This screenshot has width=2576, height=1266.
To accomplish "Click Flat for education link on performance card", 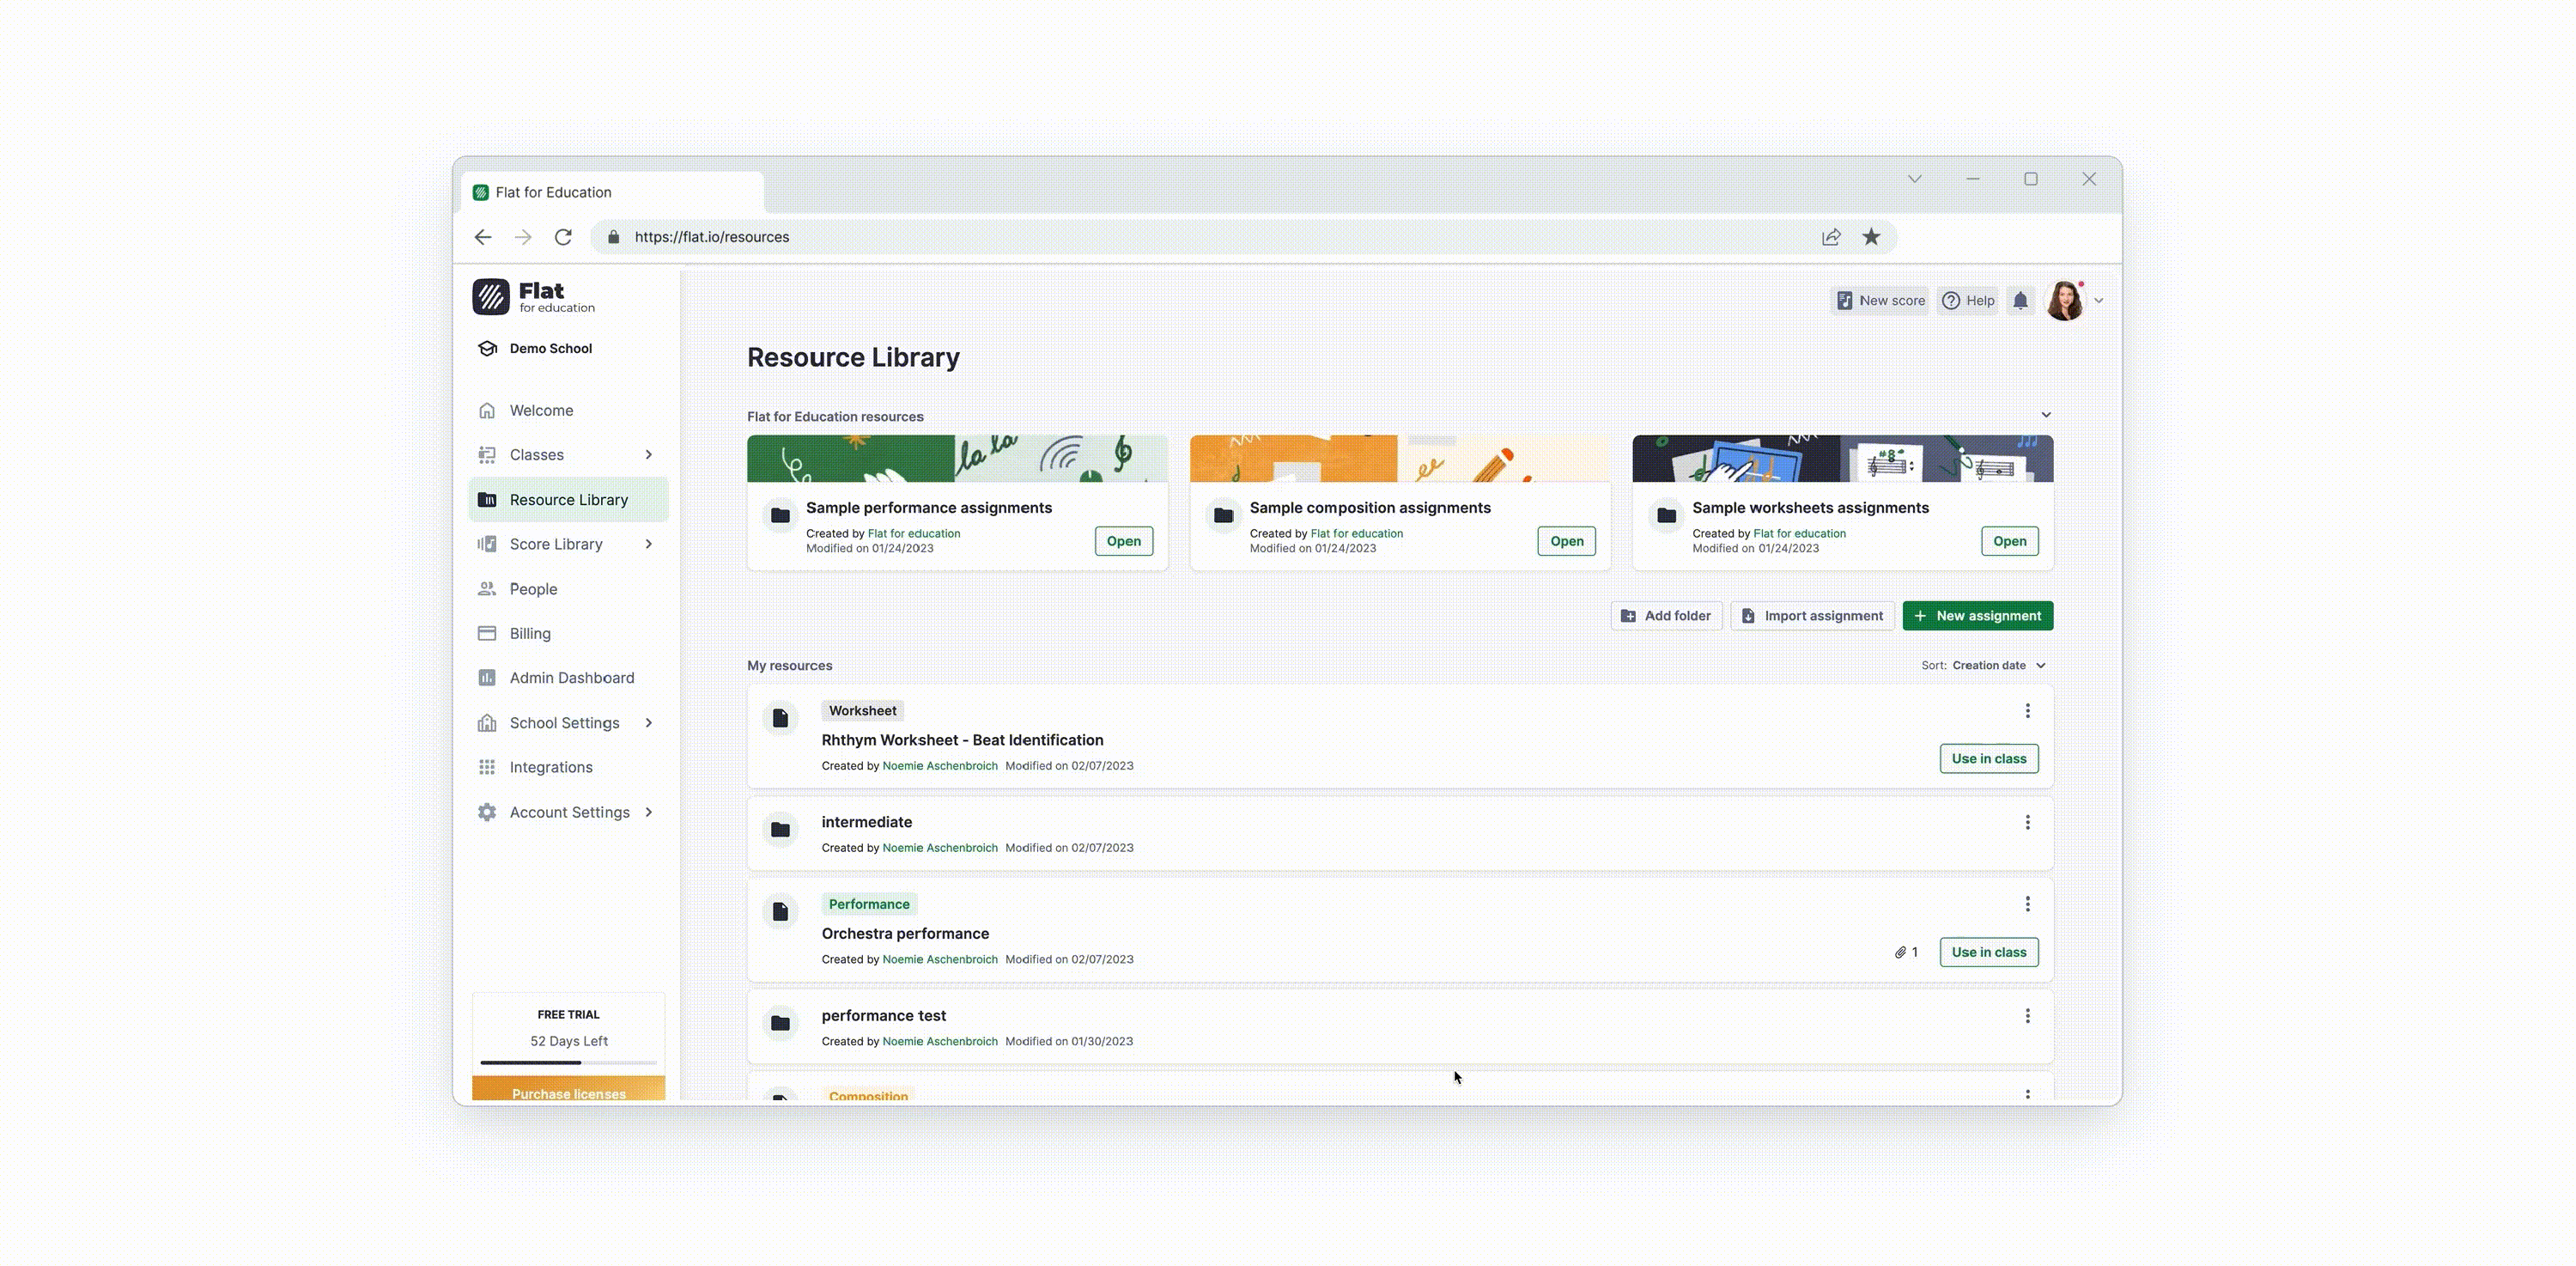I will click(914, 534).
